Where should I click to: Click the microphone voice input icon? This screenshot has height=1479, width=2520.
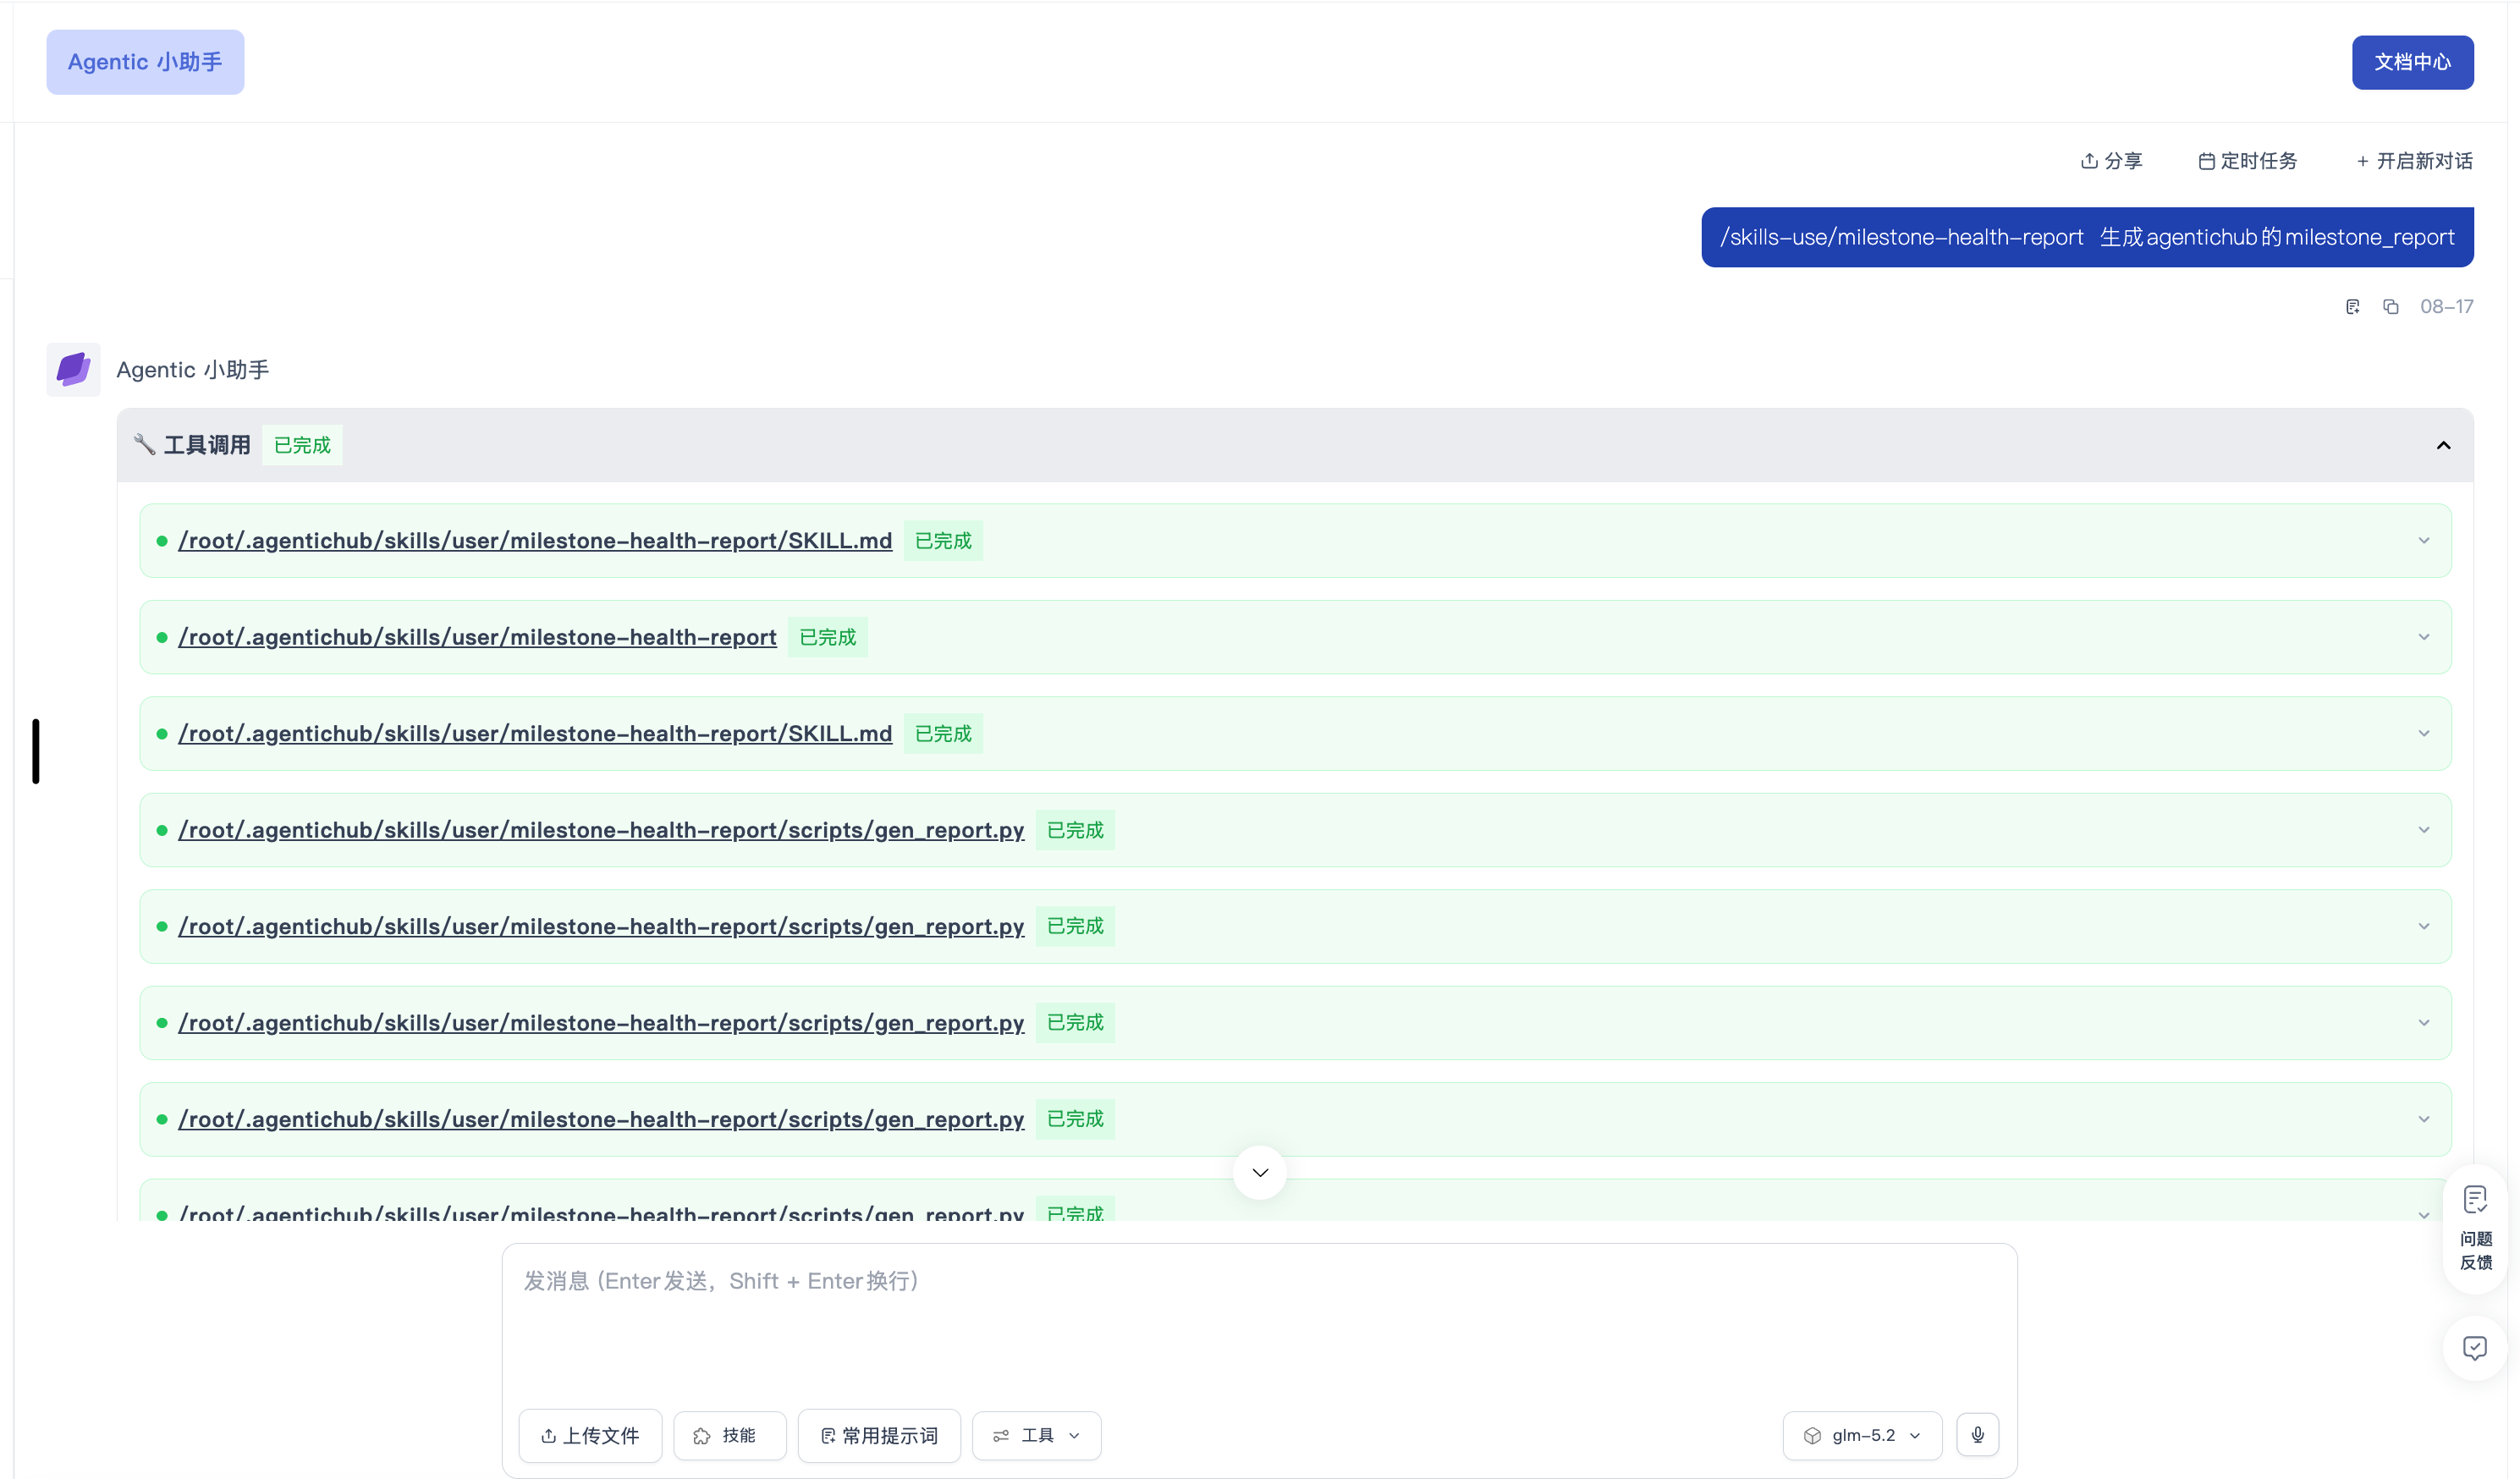coord(1977,1435)
